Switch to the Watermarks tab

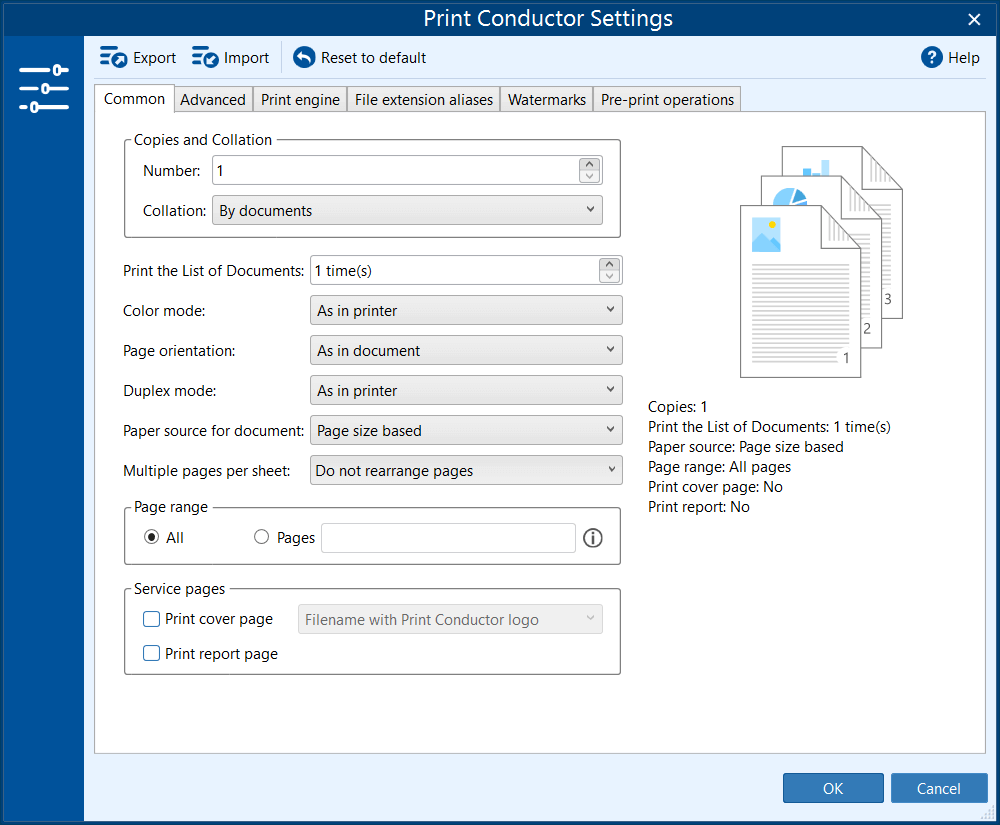pos(546,100)
